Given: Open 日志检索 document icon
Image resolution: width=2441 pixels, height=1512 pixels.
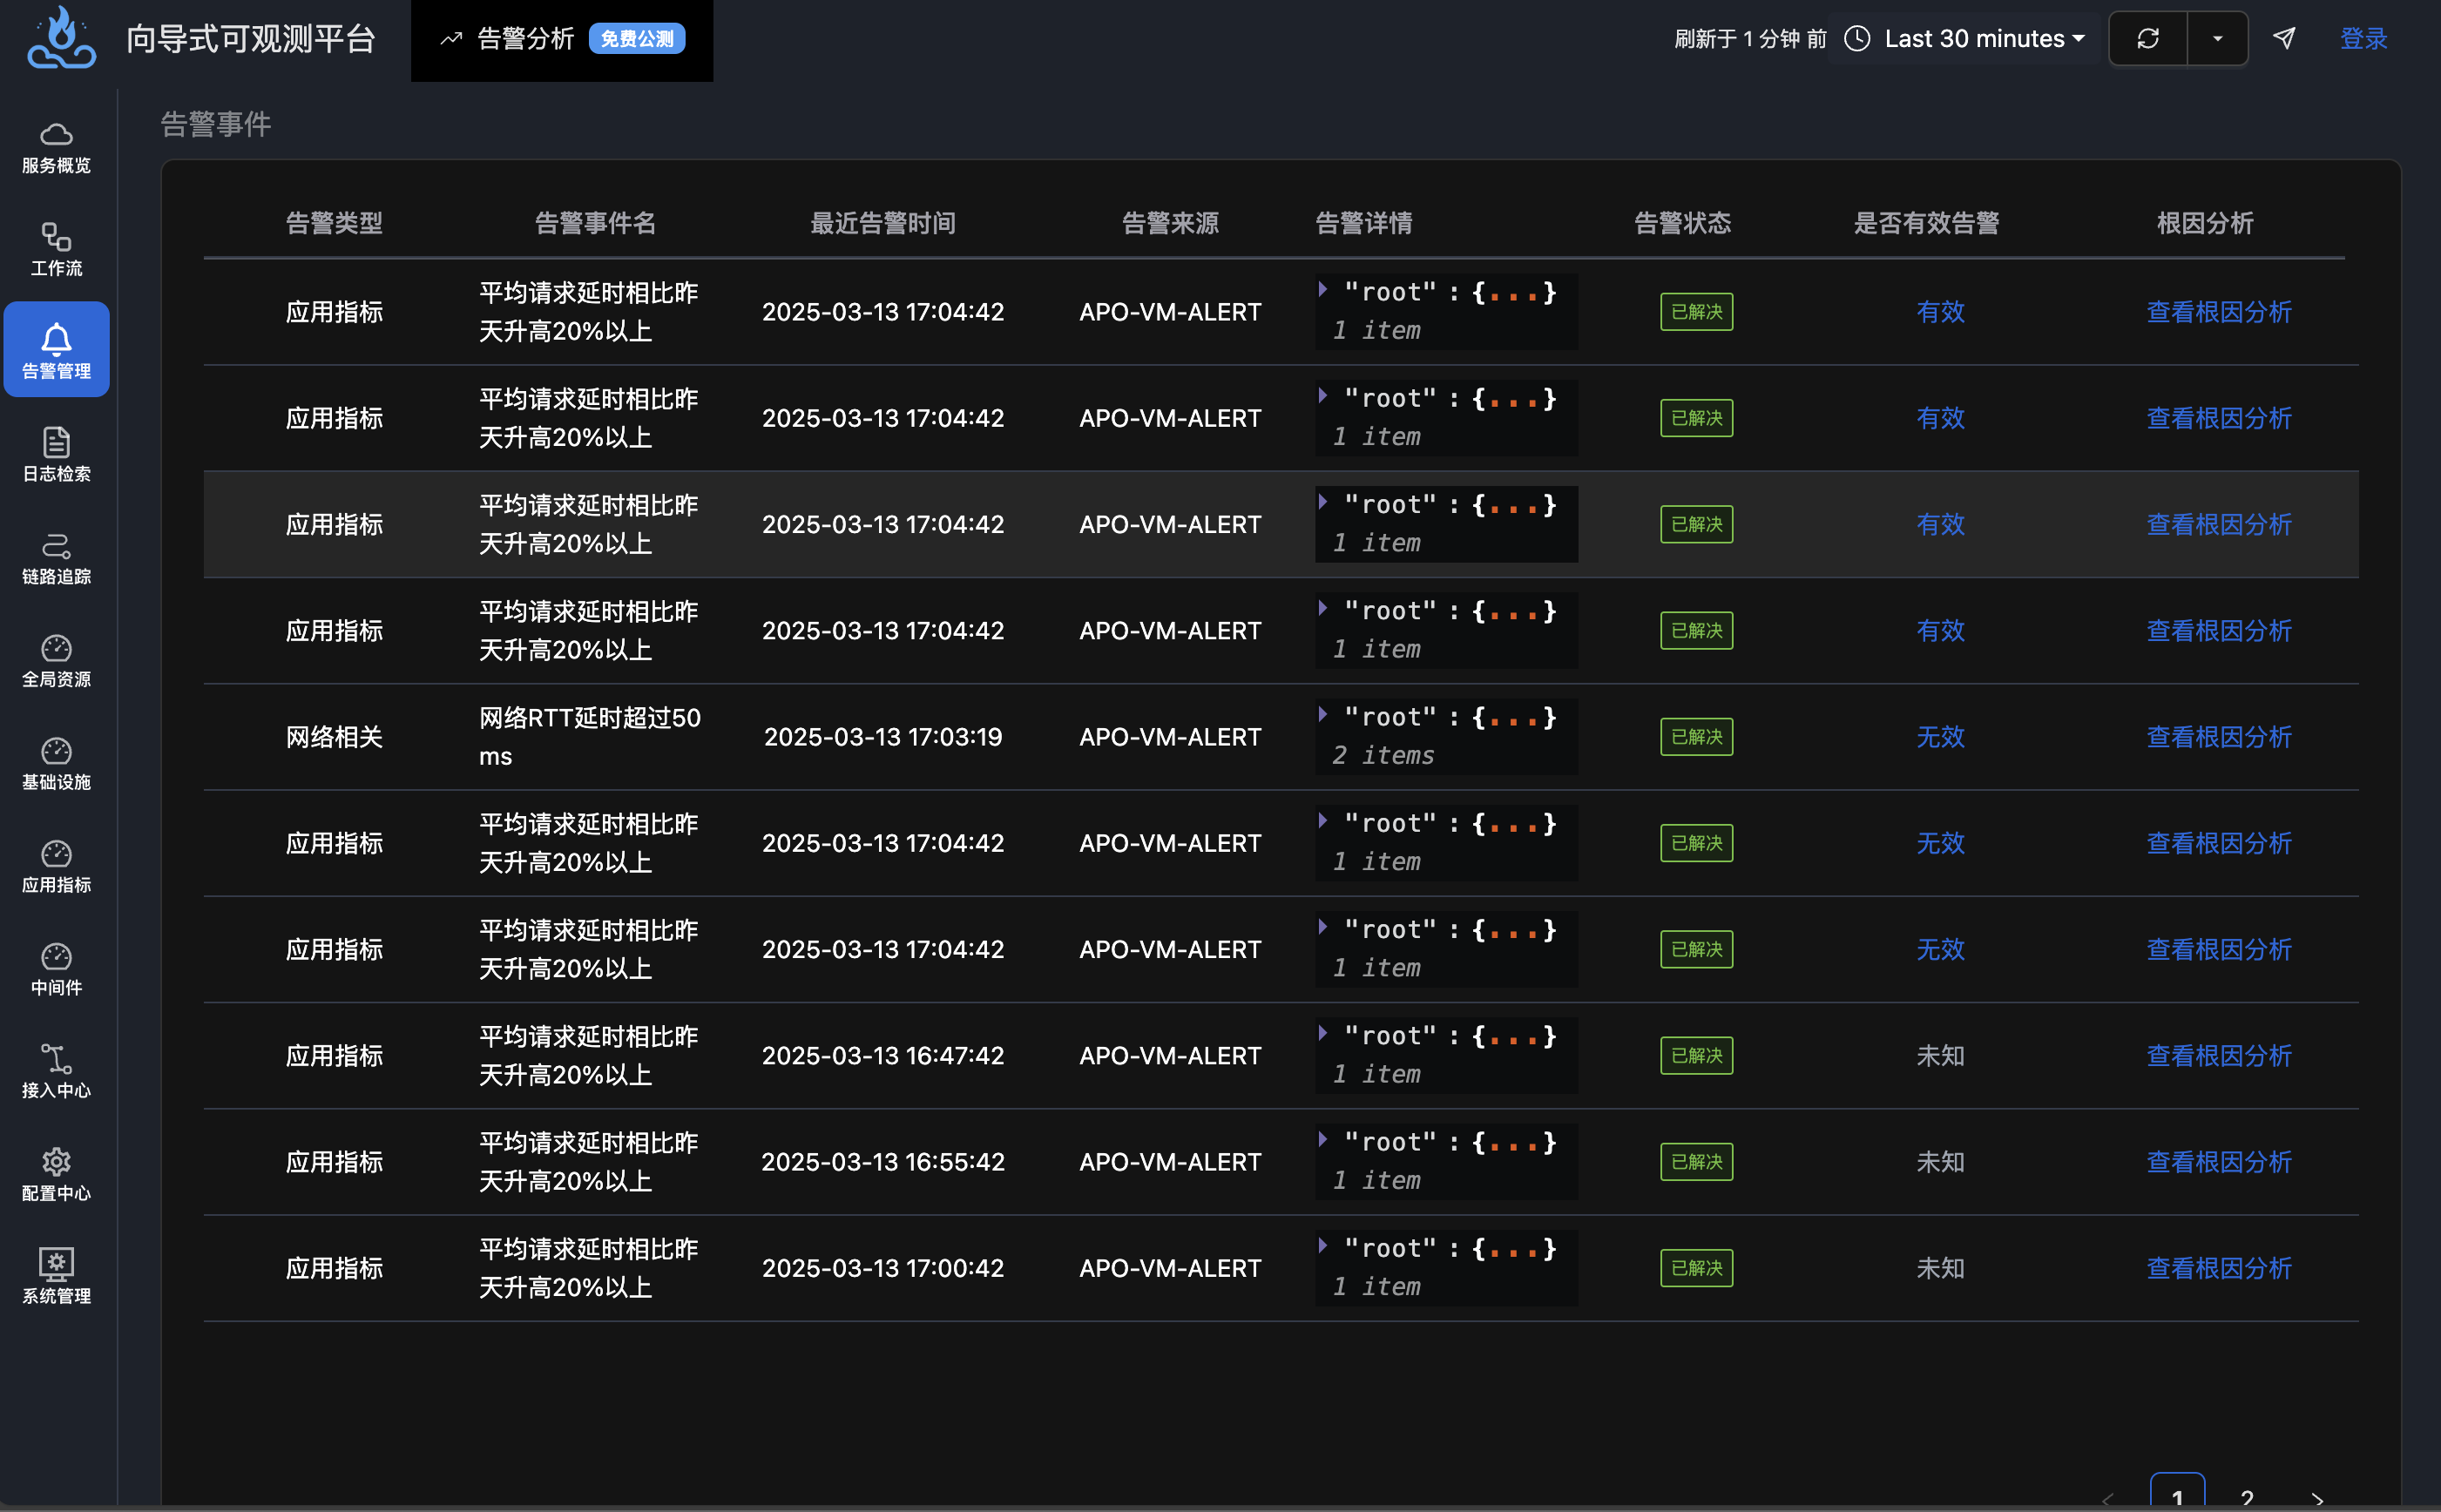Looking at the screenshot, I should click(x=56, y=455).
